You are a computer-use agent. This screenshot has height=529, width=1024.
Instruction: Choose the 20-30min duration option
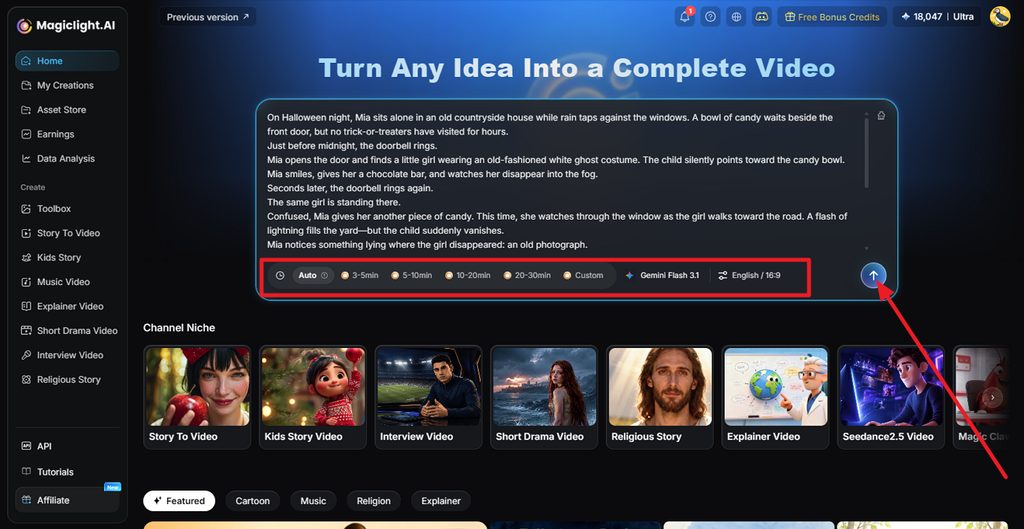[527, 276]
